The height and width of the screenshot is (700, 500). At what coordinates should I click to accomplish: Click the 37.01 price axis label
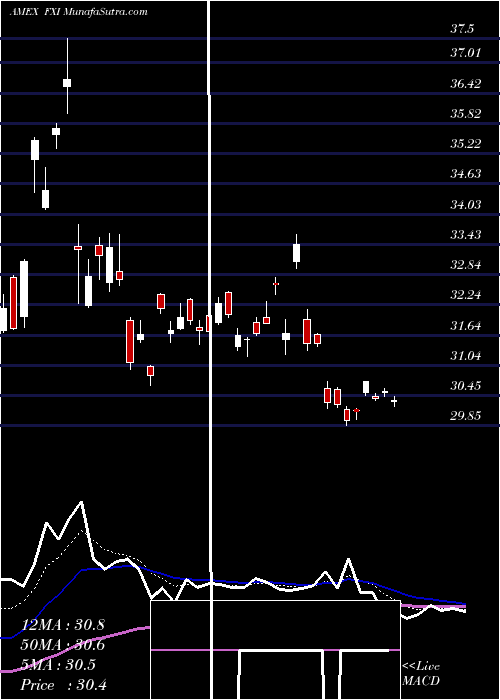coord(465,53)
